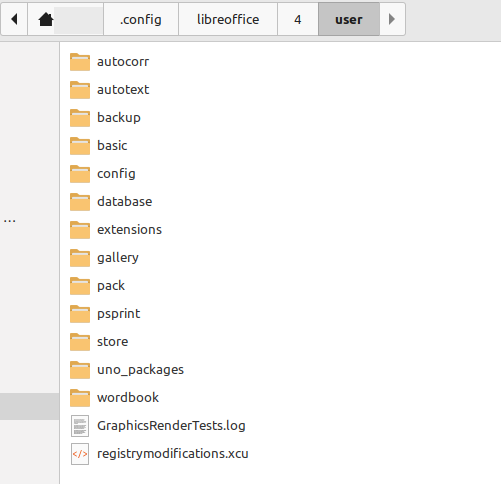The height and width of the screenshot is (484, 501).
Task: Select the store folder name
Action: click(x=112, y=342)
